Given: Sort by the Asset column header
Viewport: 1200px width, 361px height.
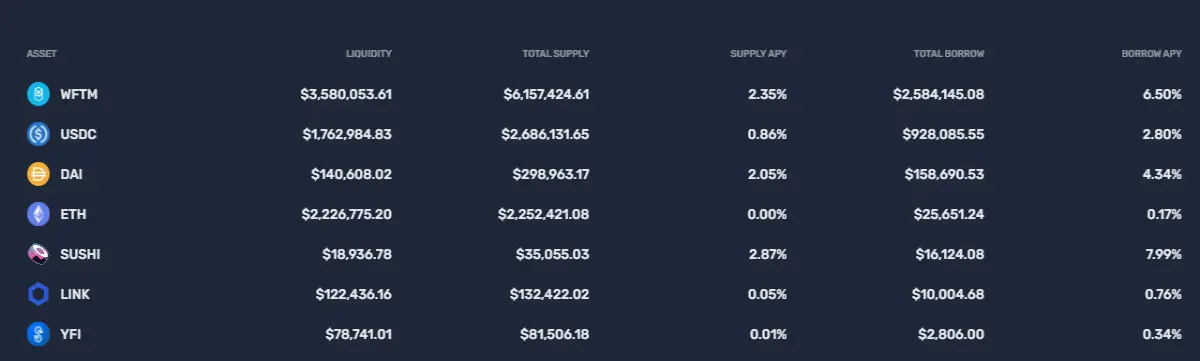Looking at the screenshot, I should click(40, 53).
